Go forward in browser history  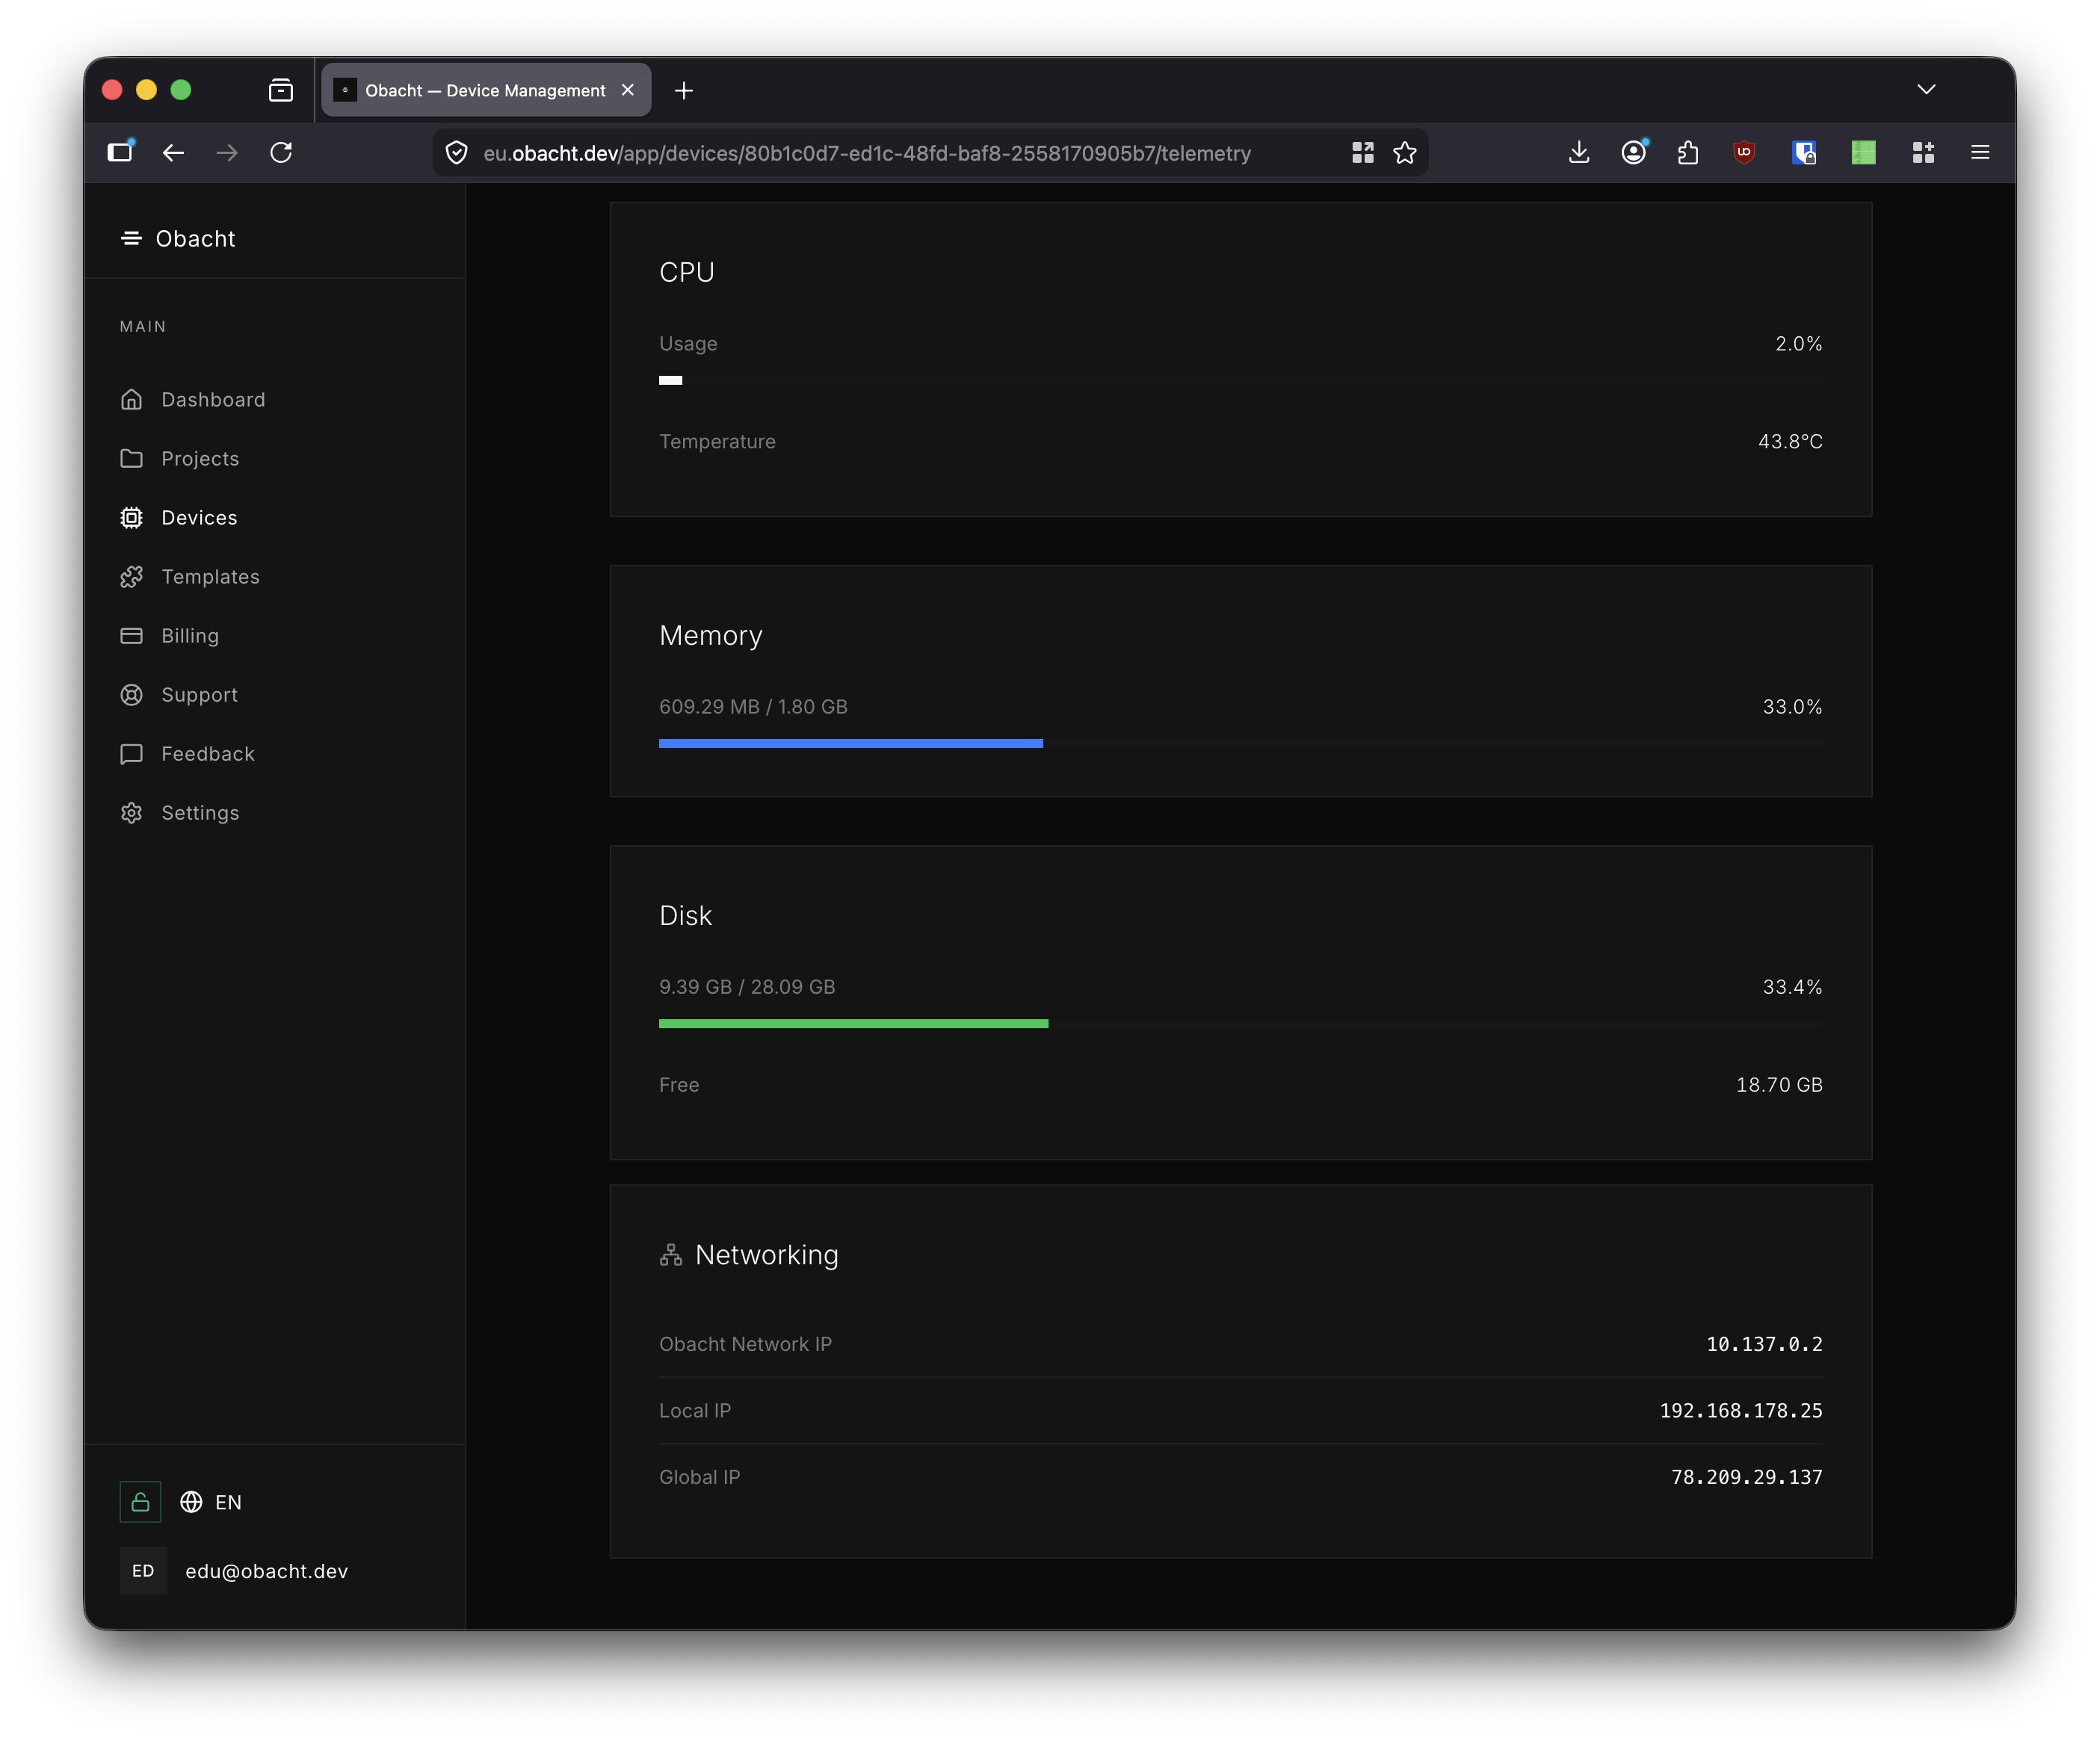[227, 153]
